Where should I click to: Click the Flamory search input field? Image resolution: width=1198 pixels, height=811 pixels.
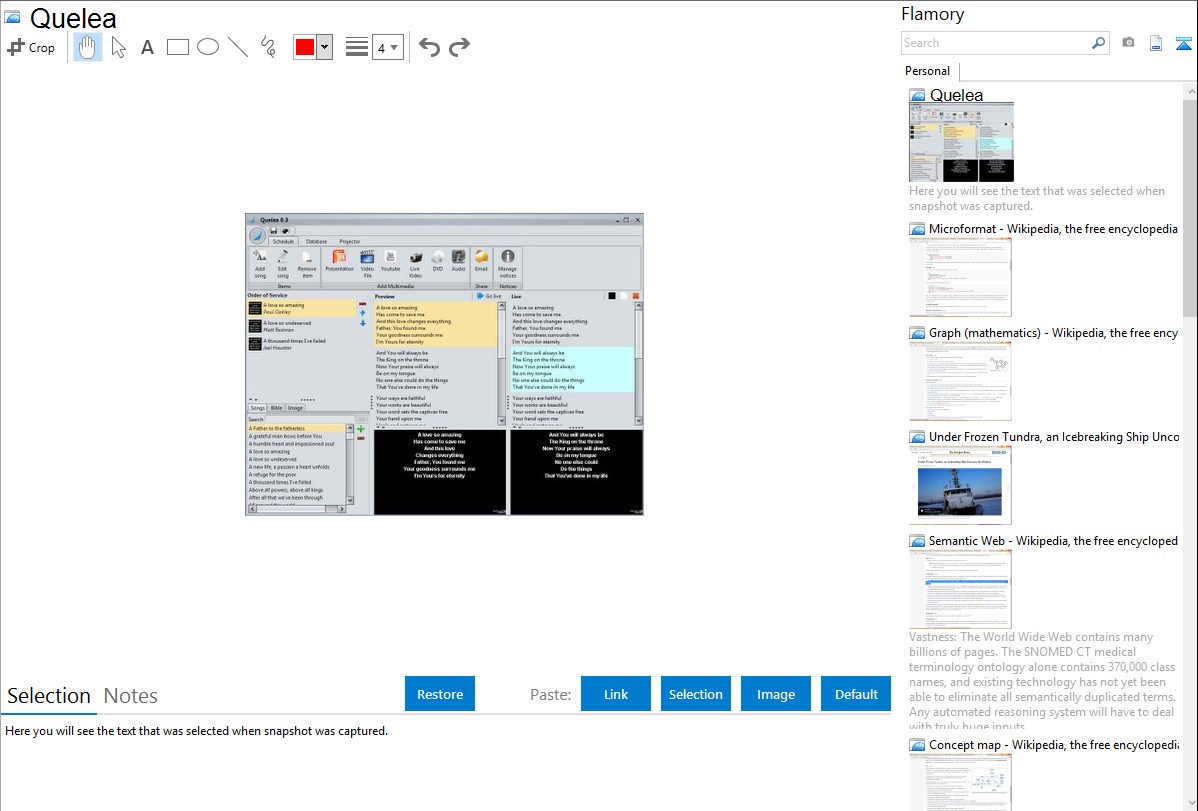[996, 43]
